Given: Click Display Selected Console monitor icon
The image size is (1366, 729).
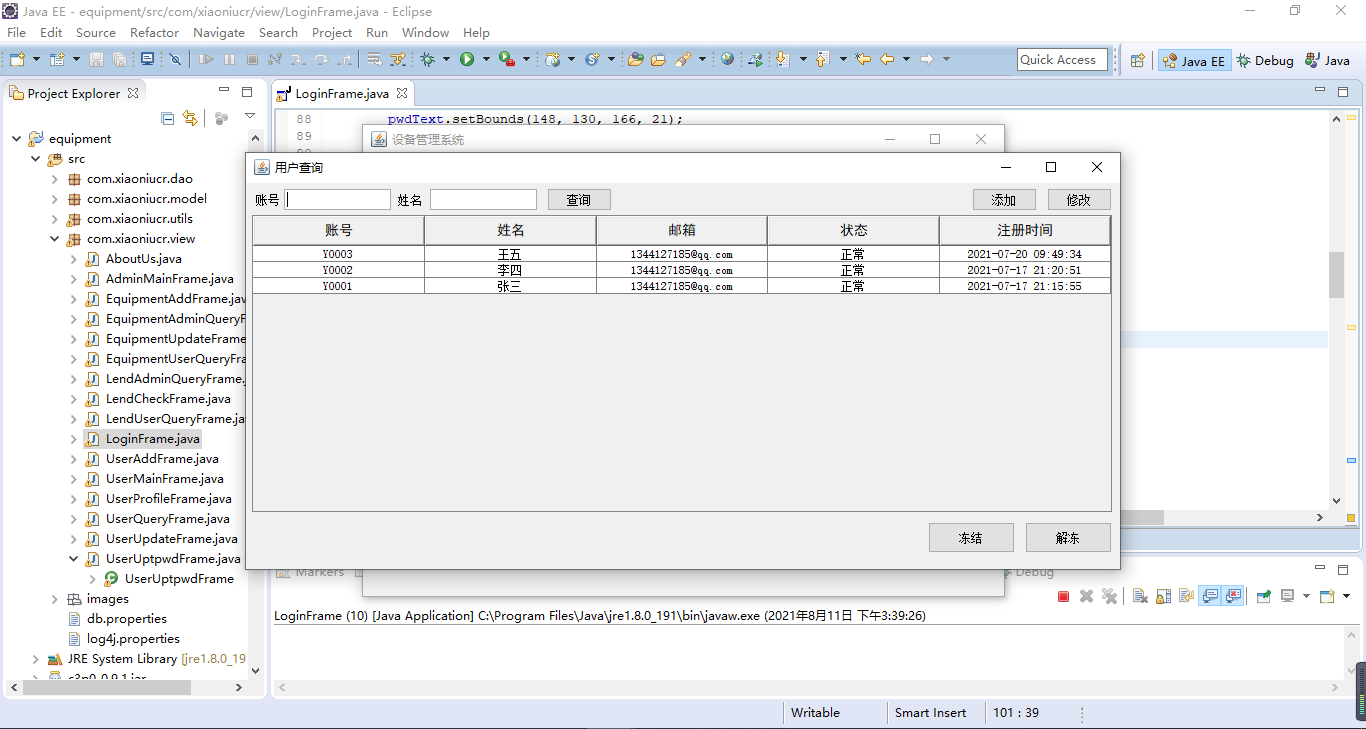Looking at the screenshot, I should click(x=1288, y=596).
